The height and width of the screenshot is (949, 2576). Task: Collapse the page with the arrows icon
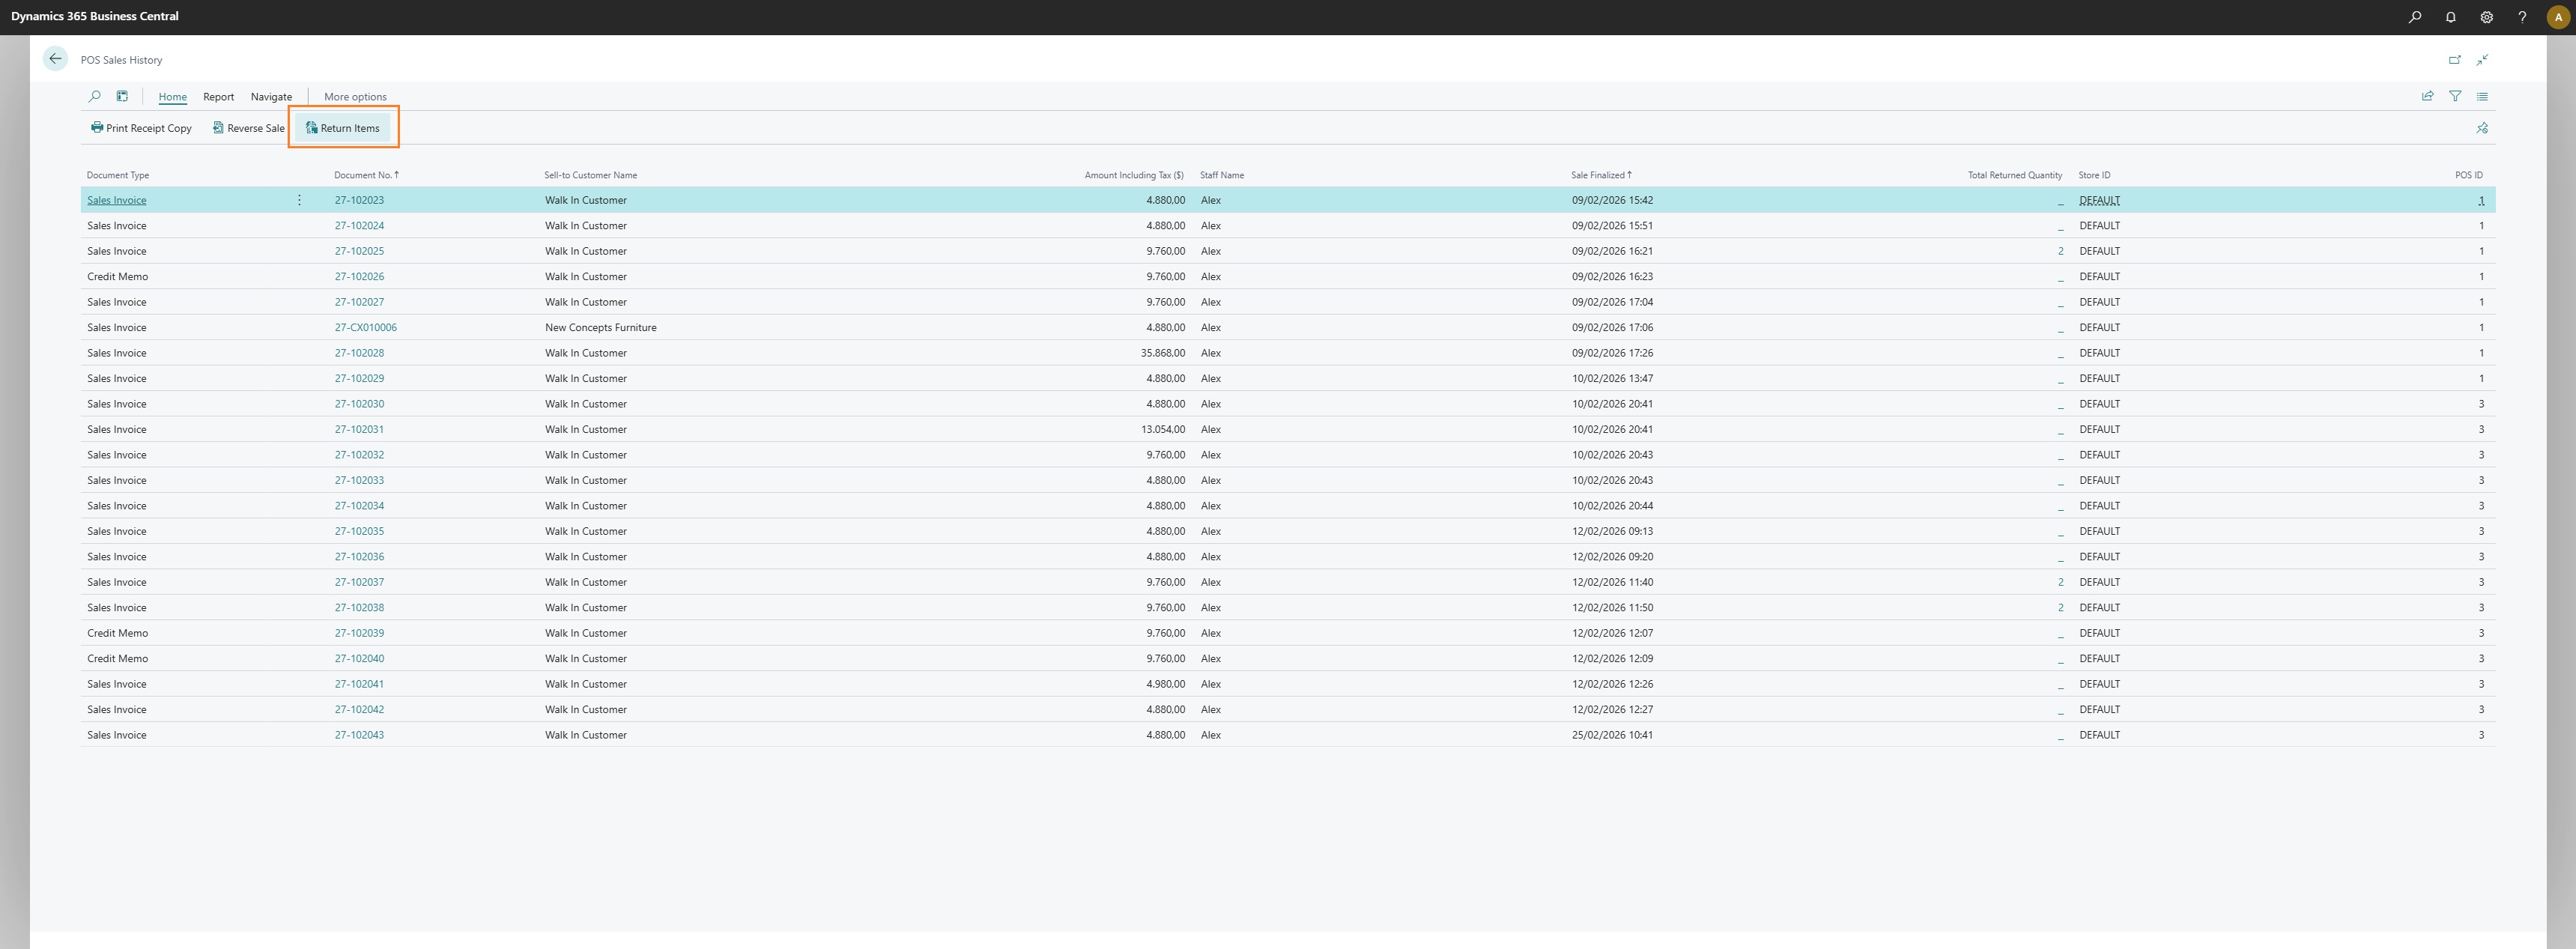[x=2482, y=60]
